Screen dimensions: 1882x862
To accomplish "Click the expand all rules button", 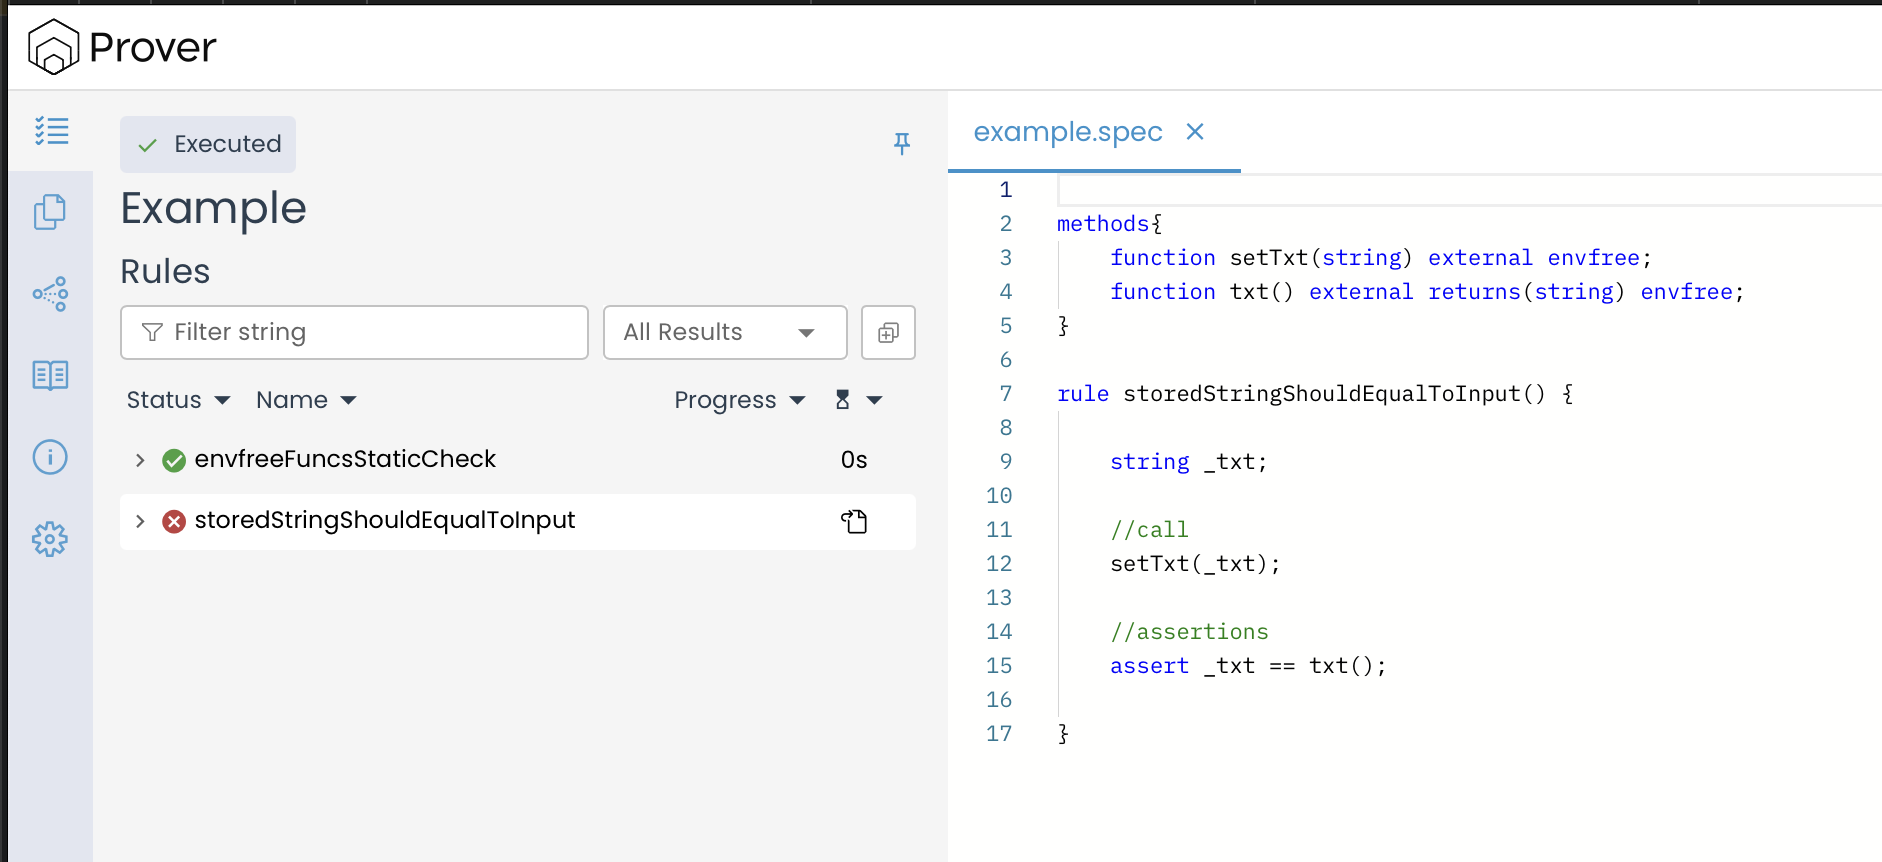I will tap(888, 332).
